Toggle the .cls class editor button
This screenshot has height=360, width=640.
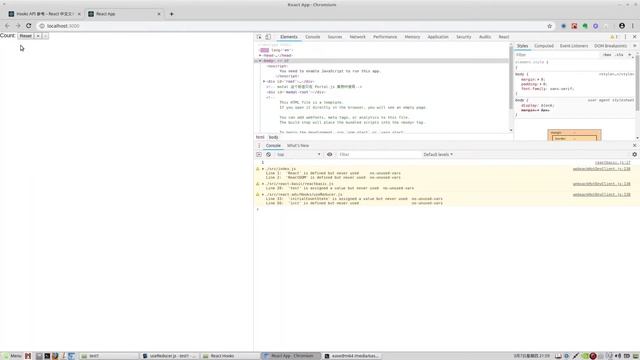click(620, 55)
